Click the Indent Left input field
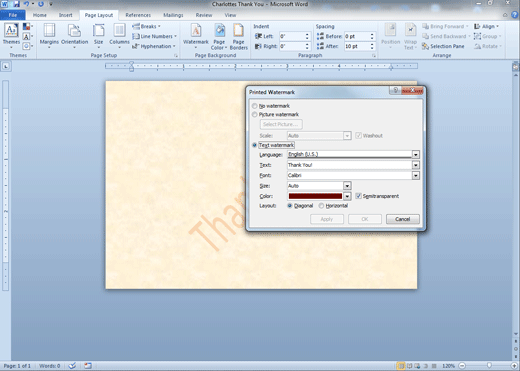The image size is (520, 371). click(292, 36)
